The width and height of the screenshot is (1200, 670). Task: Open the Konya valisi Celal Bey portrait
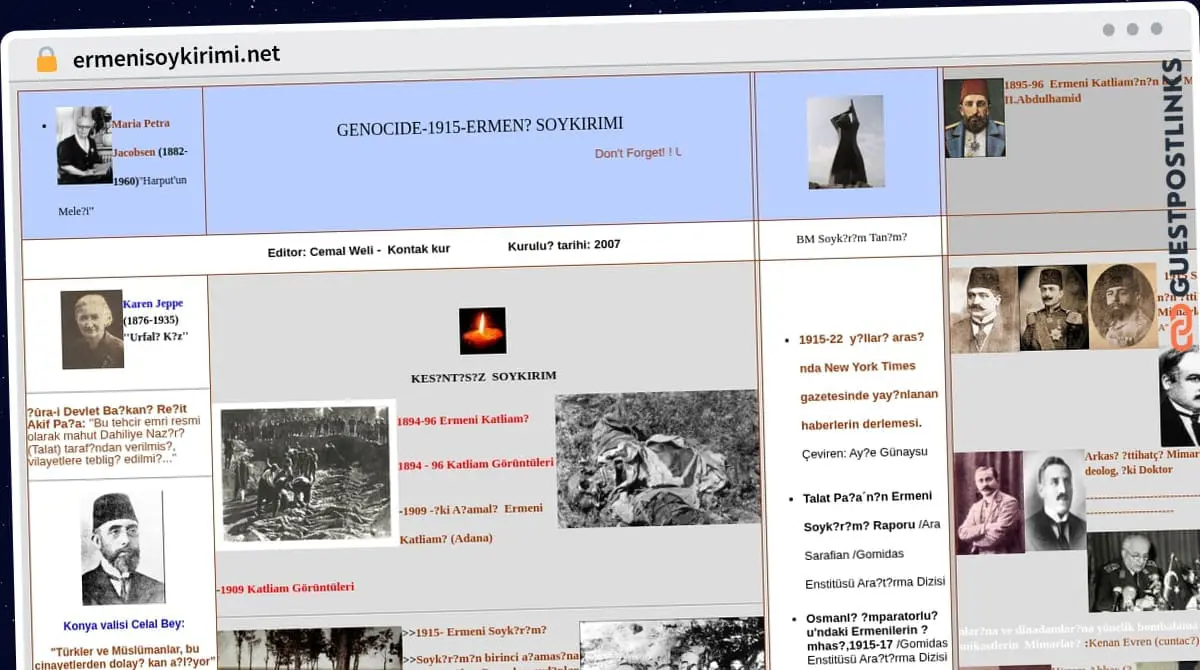click(122, 548)
